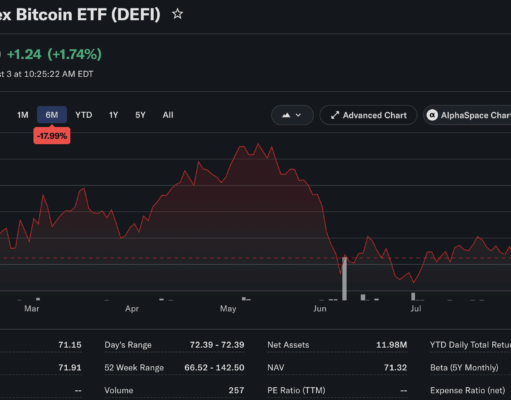Click the Volume label
The width and height of the screenshot is (511, 400).
[x=119, y=390]
